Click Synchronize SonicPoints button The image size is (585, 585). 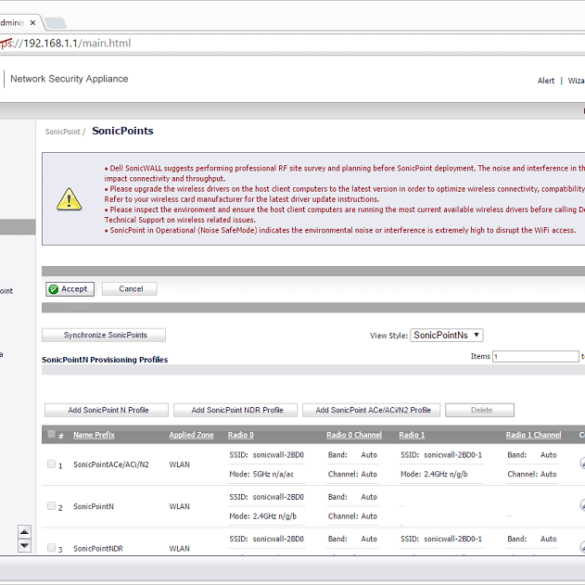click(104, 335)
